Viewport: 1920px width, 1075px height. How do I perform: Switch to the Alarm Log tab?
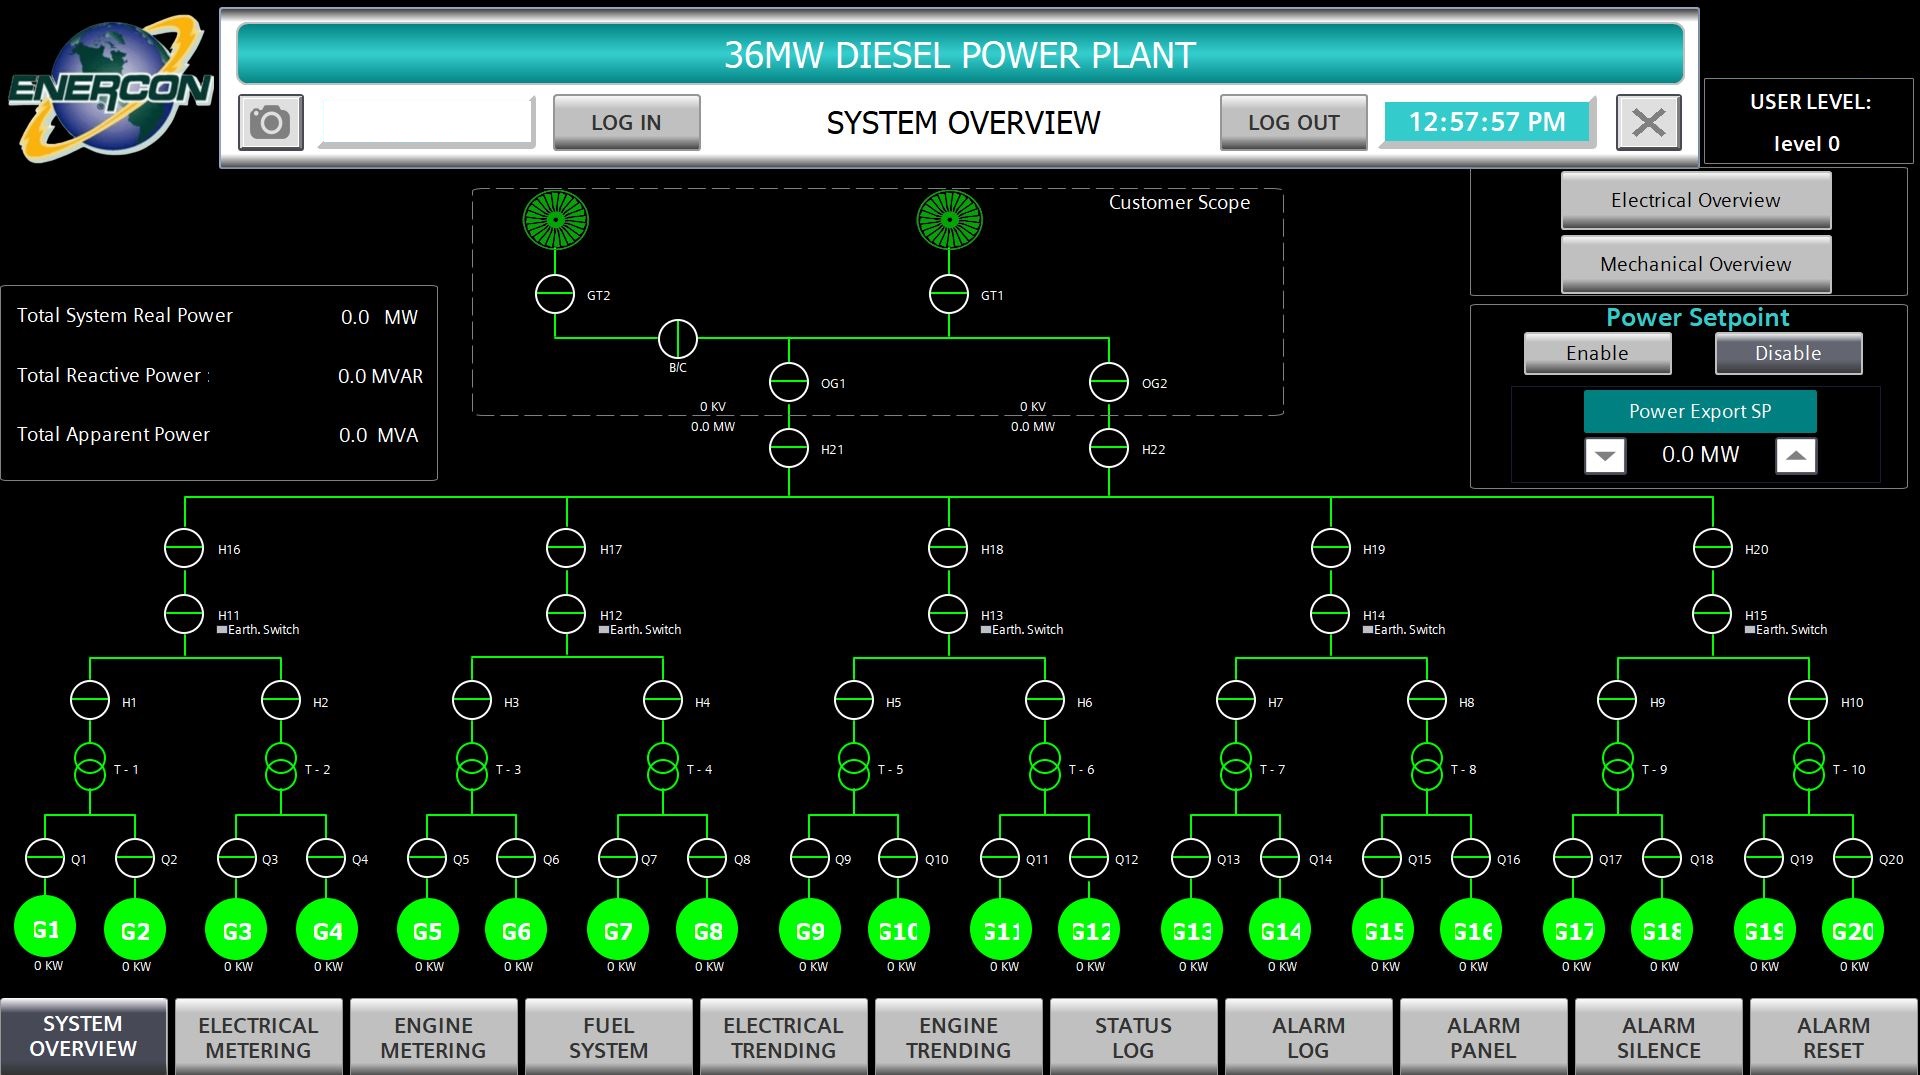click(x=1308, y=1037)
